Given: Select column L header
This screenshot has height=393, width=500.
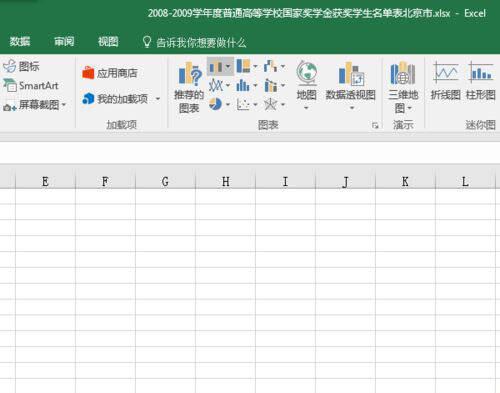Looking at the screenshot, I should pos(465,181).
